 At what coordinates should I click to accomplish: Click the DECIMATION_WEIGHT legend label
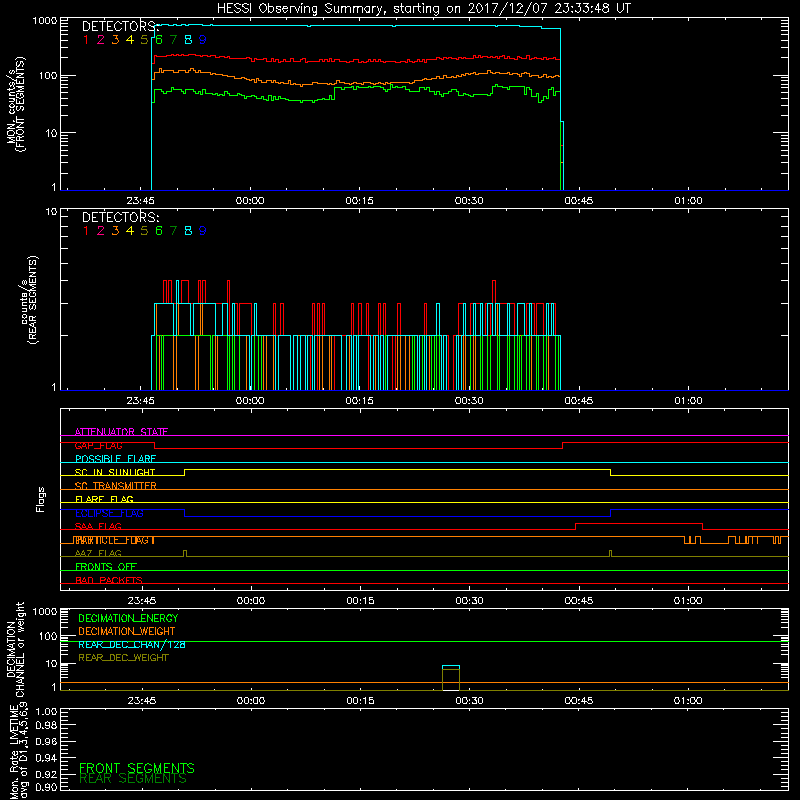click(127, 632)
